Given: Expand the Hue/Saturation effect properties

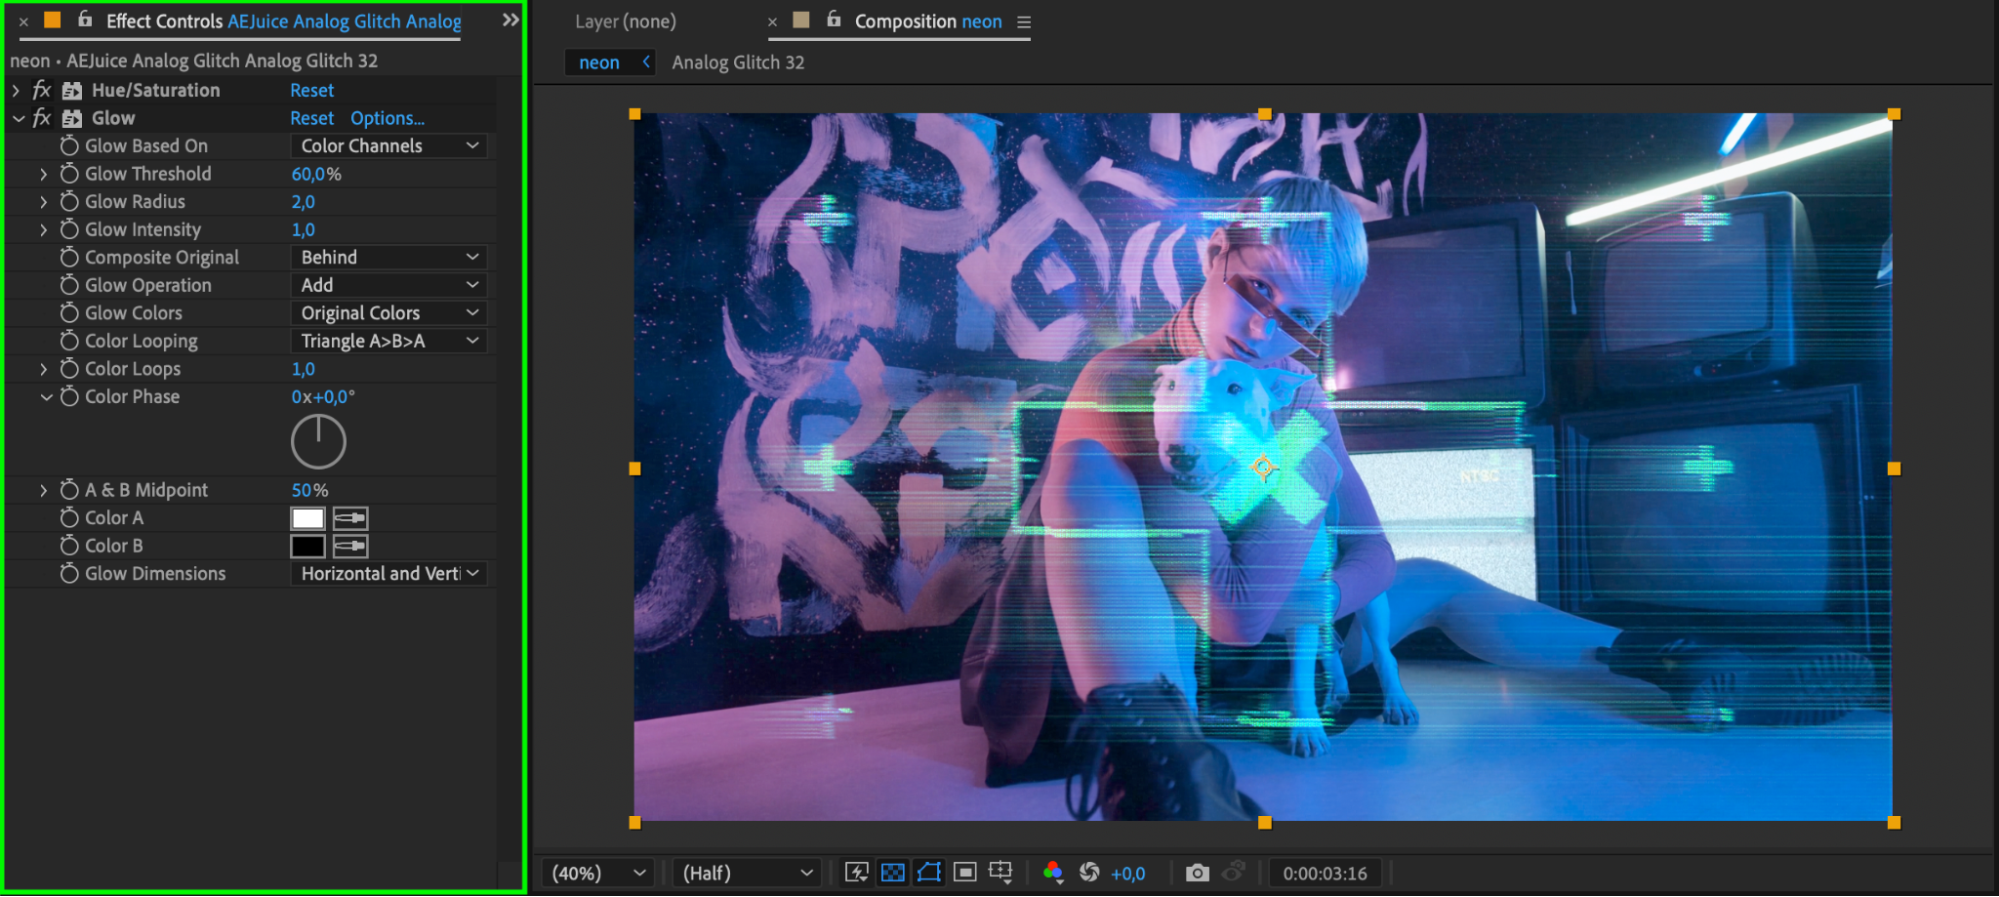Looking at the screenshot, I should (x=16, y=90).
